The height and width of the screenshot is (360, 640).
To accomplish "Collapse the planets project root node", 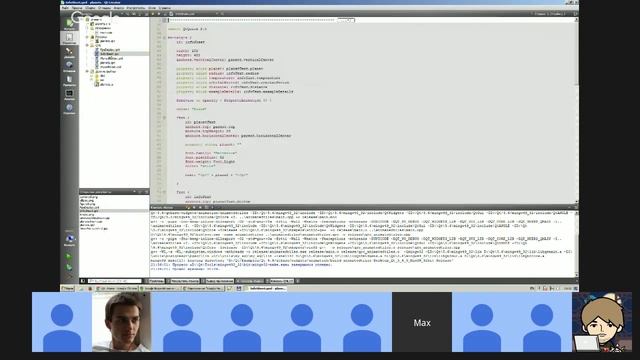I will pyautogui.click(x=82, y=20).
